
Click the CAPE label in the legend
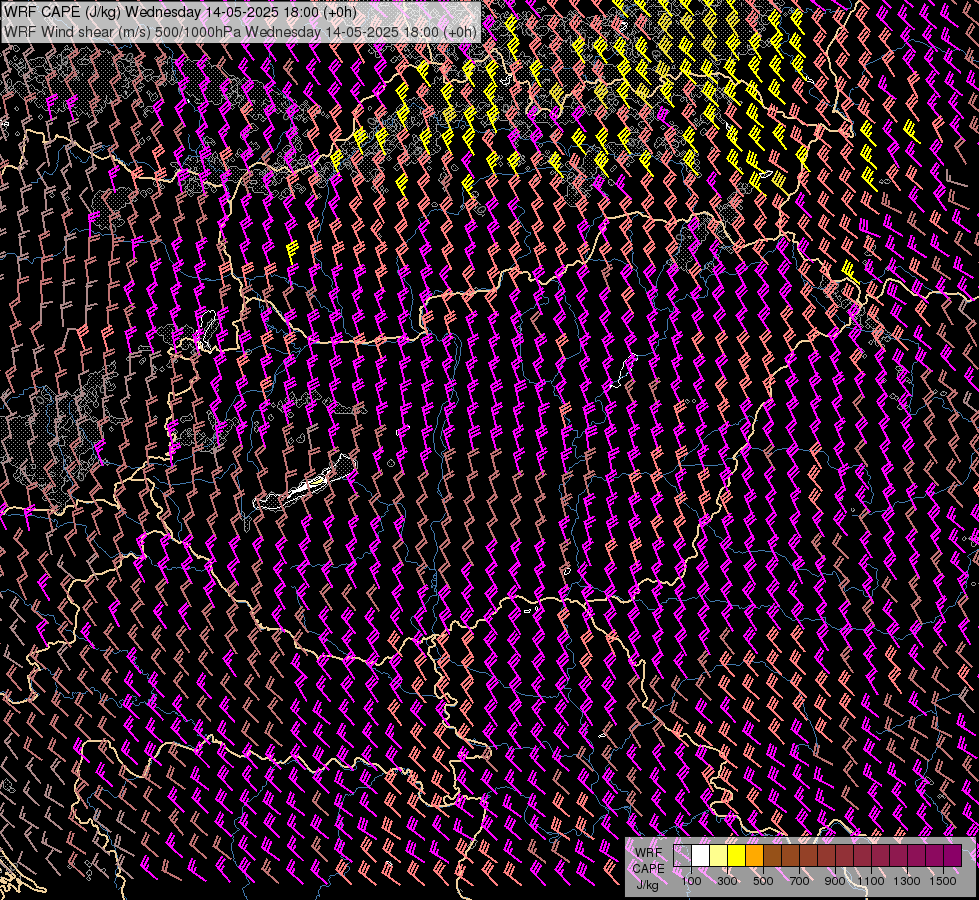tap(648, 869)
